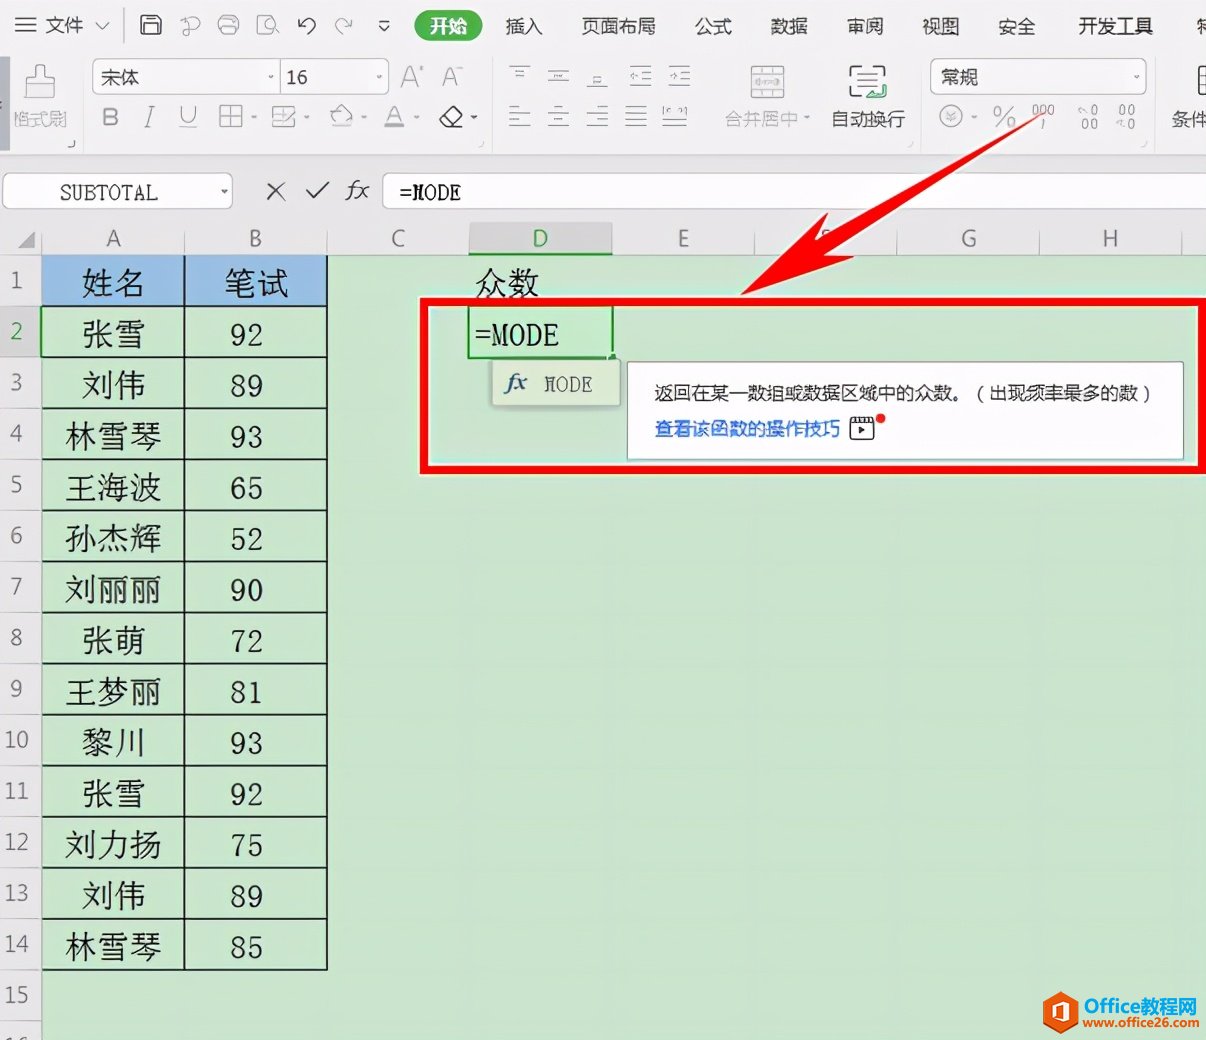Screen dimensions: 1206x1040
Task: Click the currency format icon
Action: (x=951, y=117)
